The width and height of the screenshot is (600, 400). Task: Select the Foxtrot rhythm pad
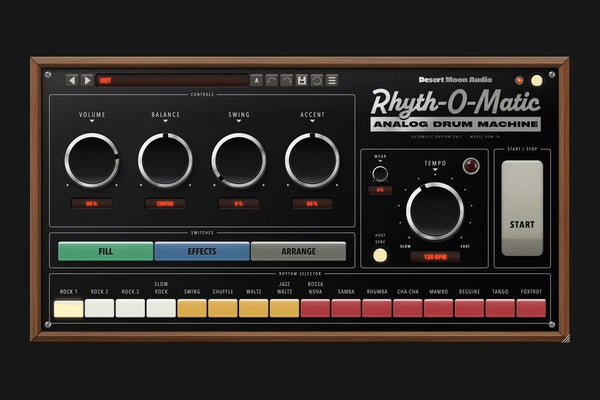coord(531,309)
